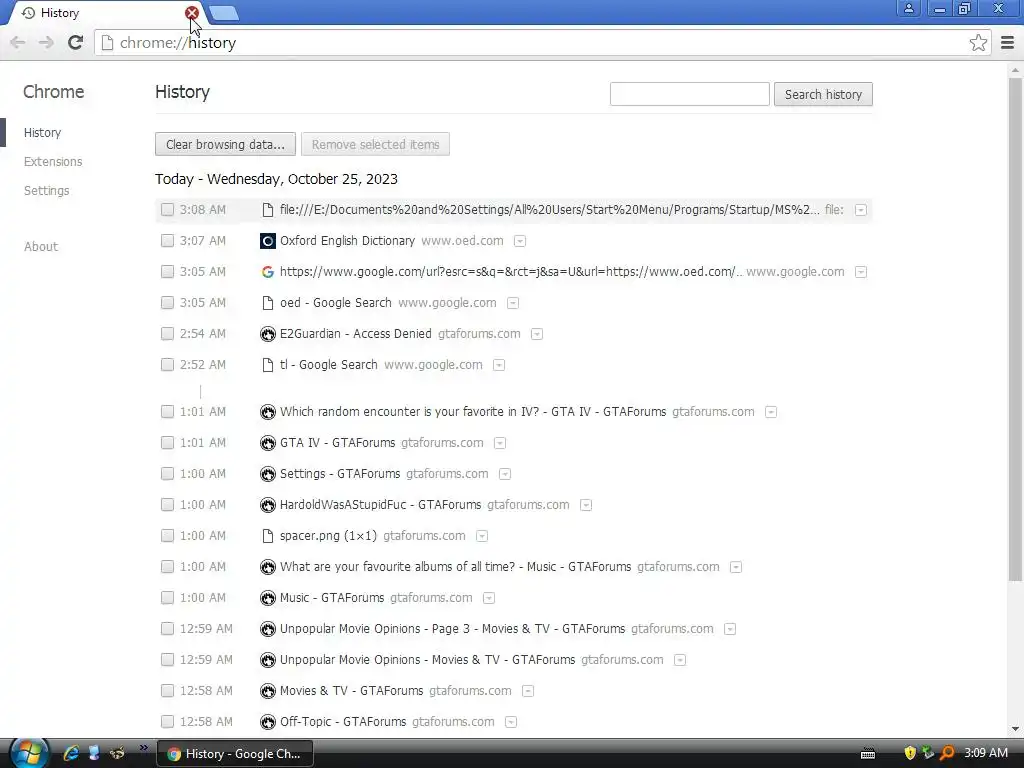Open dropdown for Oxford English Dictionary entry
The height and width of the screenshot is (768, 1024).
pos(520,242)
